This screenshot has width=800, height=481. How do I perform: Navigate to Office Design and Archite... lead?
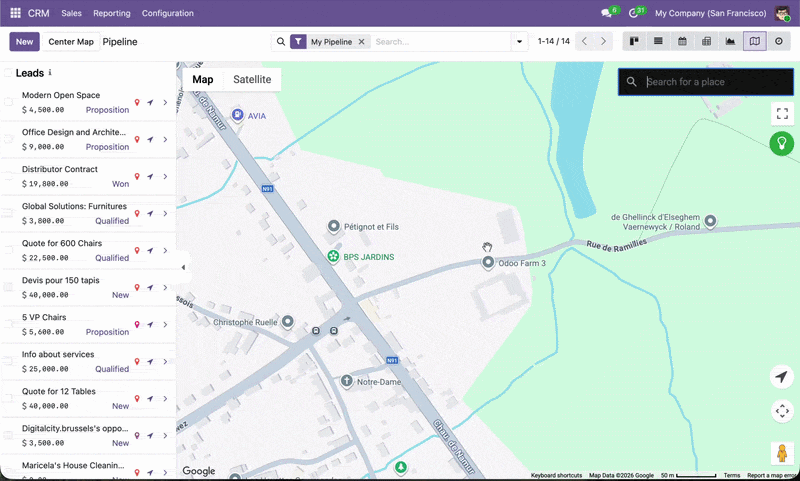pyautogui.click(x=150, y=139)
